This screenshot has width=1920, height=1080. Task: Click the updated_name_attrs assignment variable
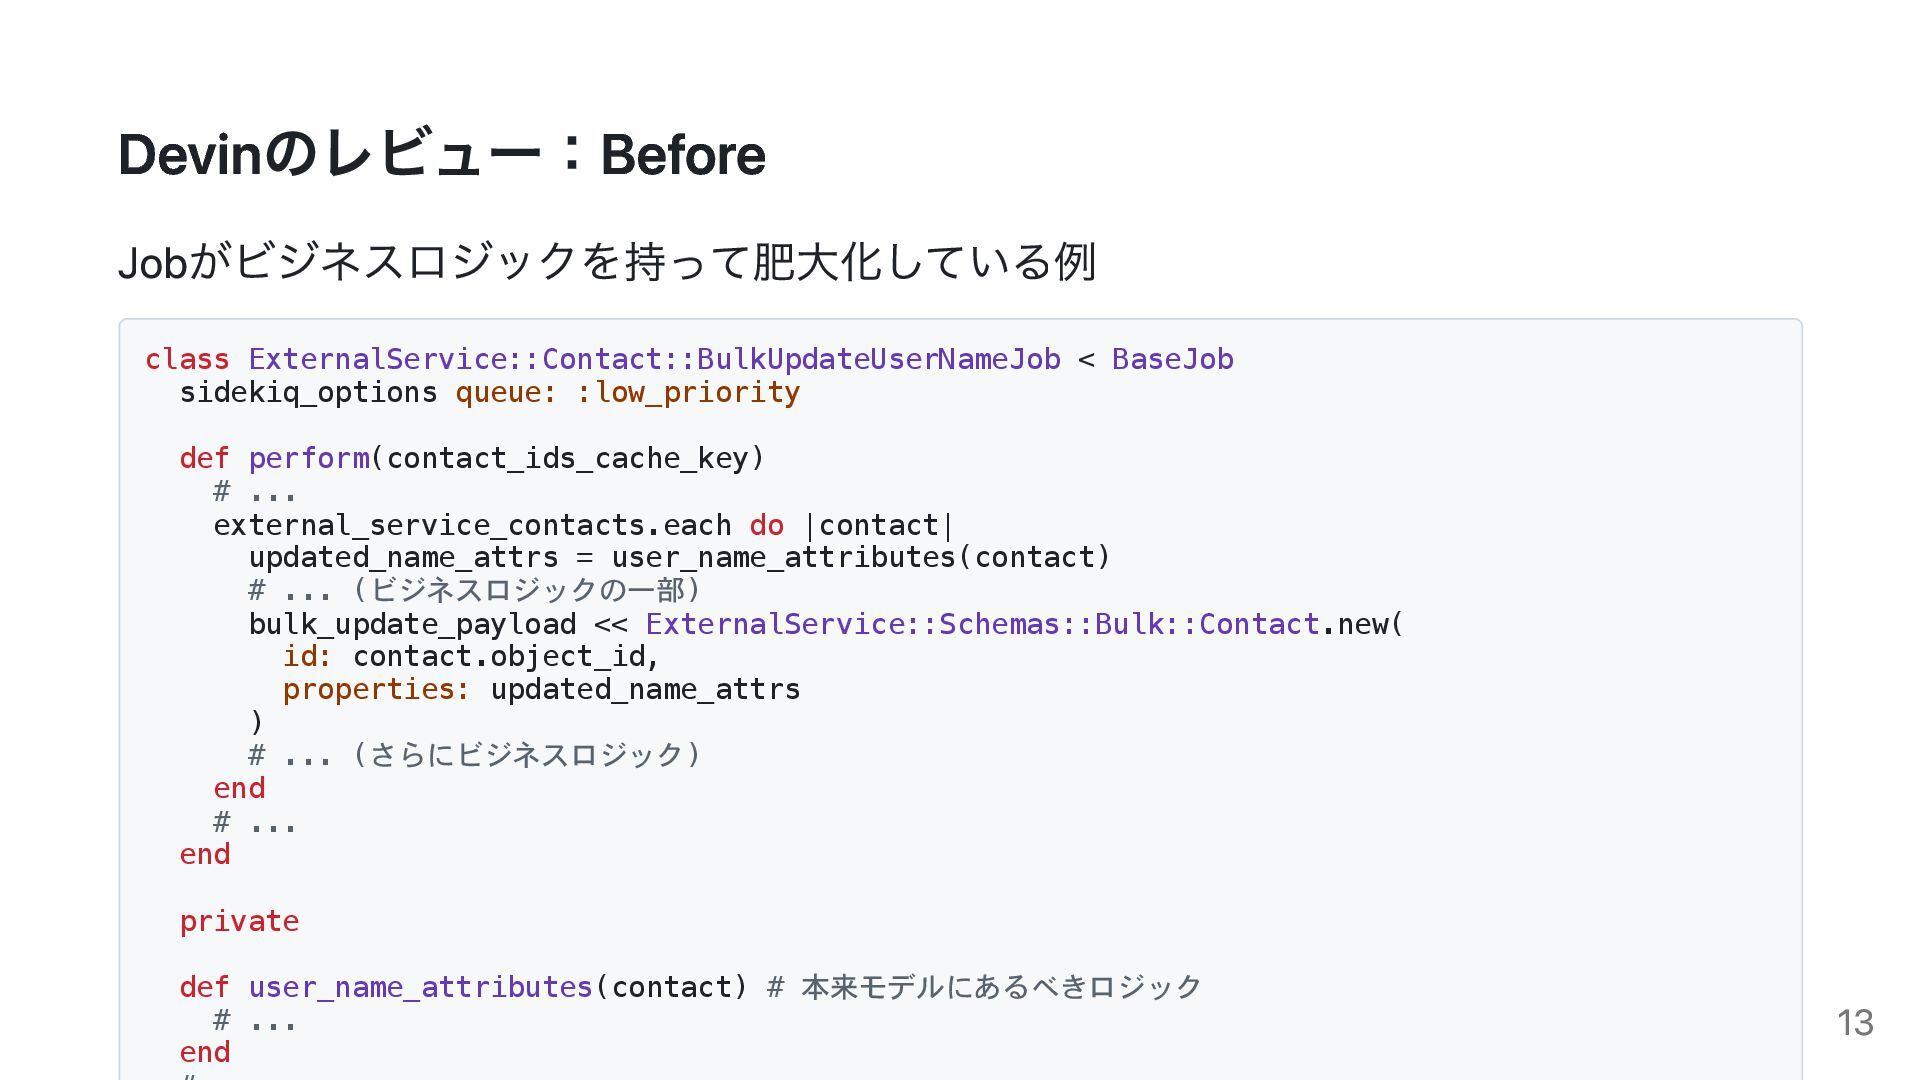pos(403,557)
